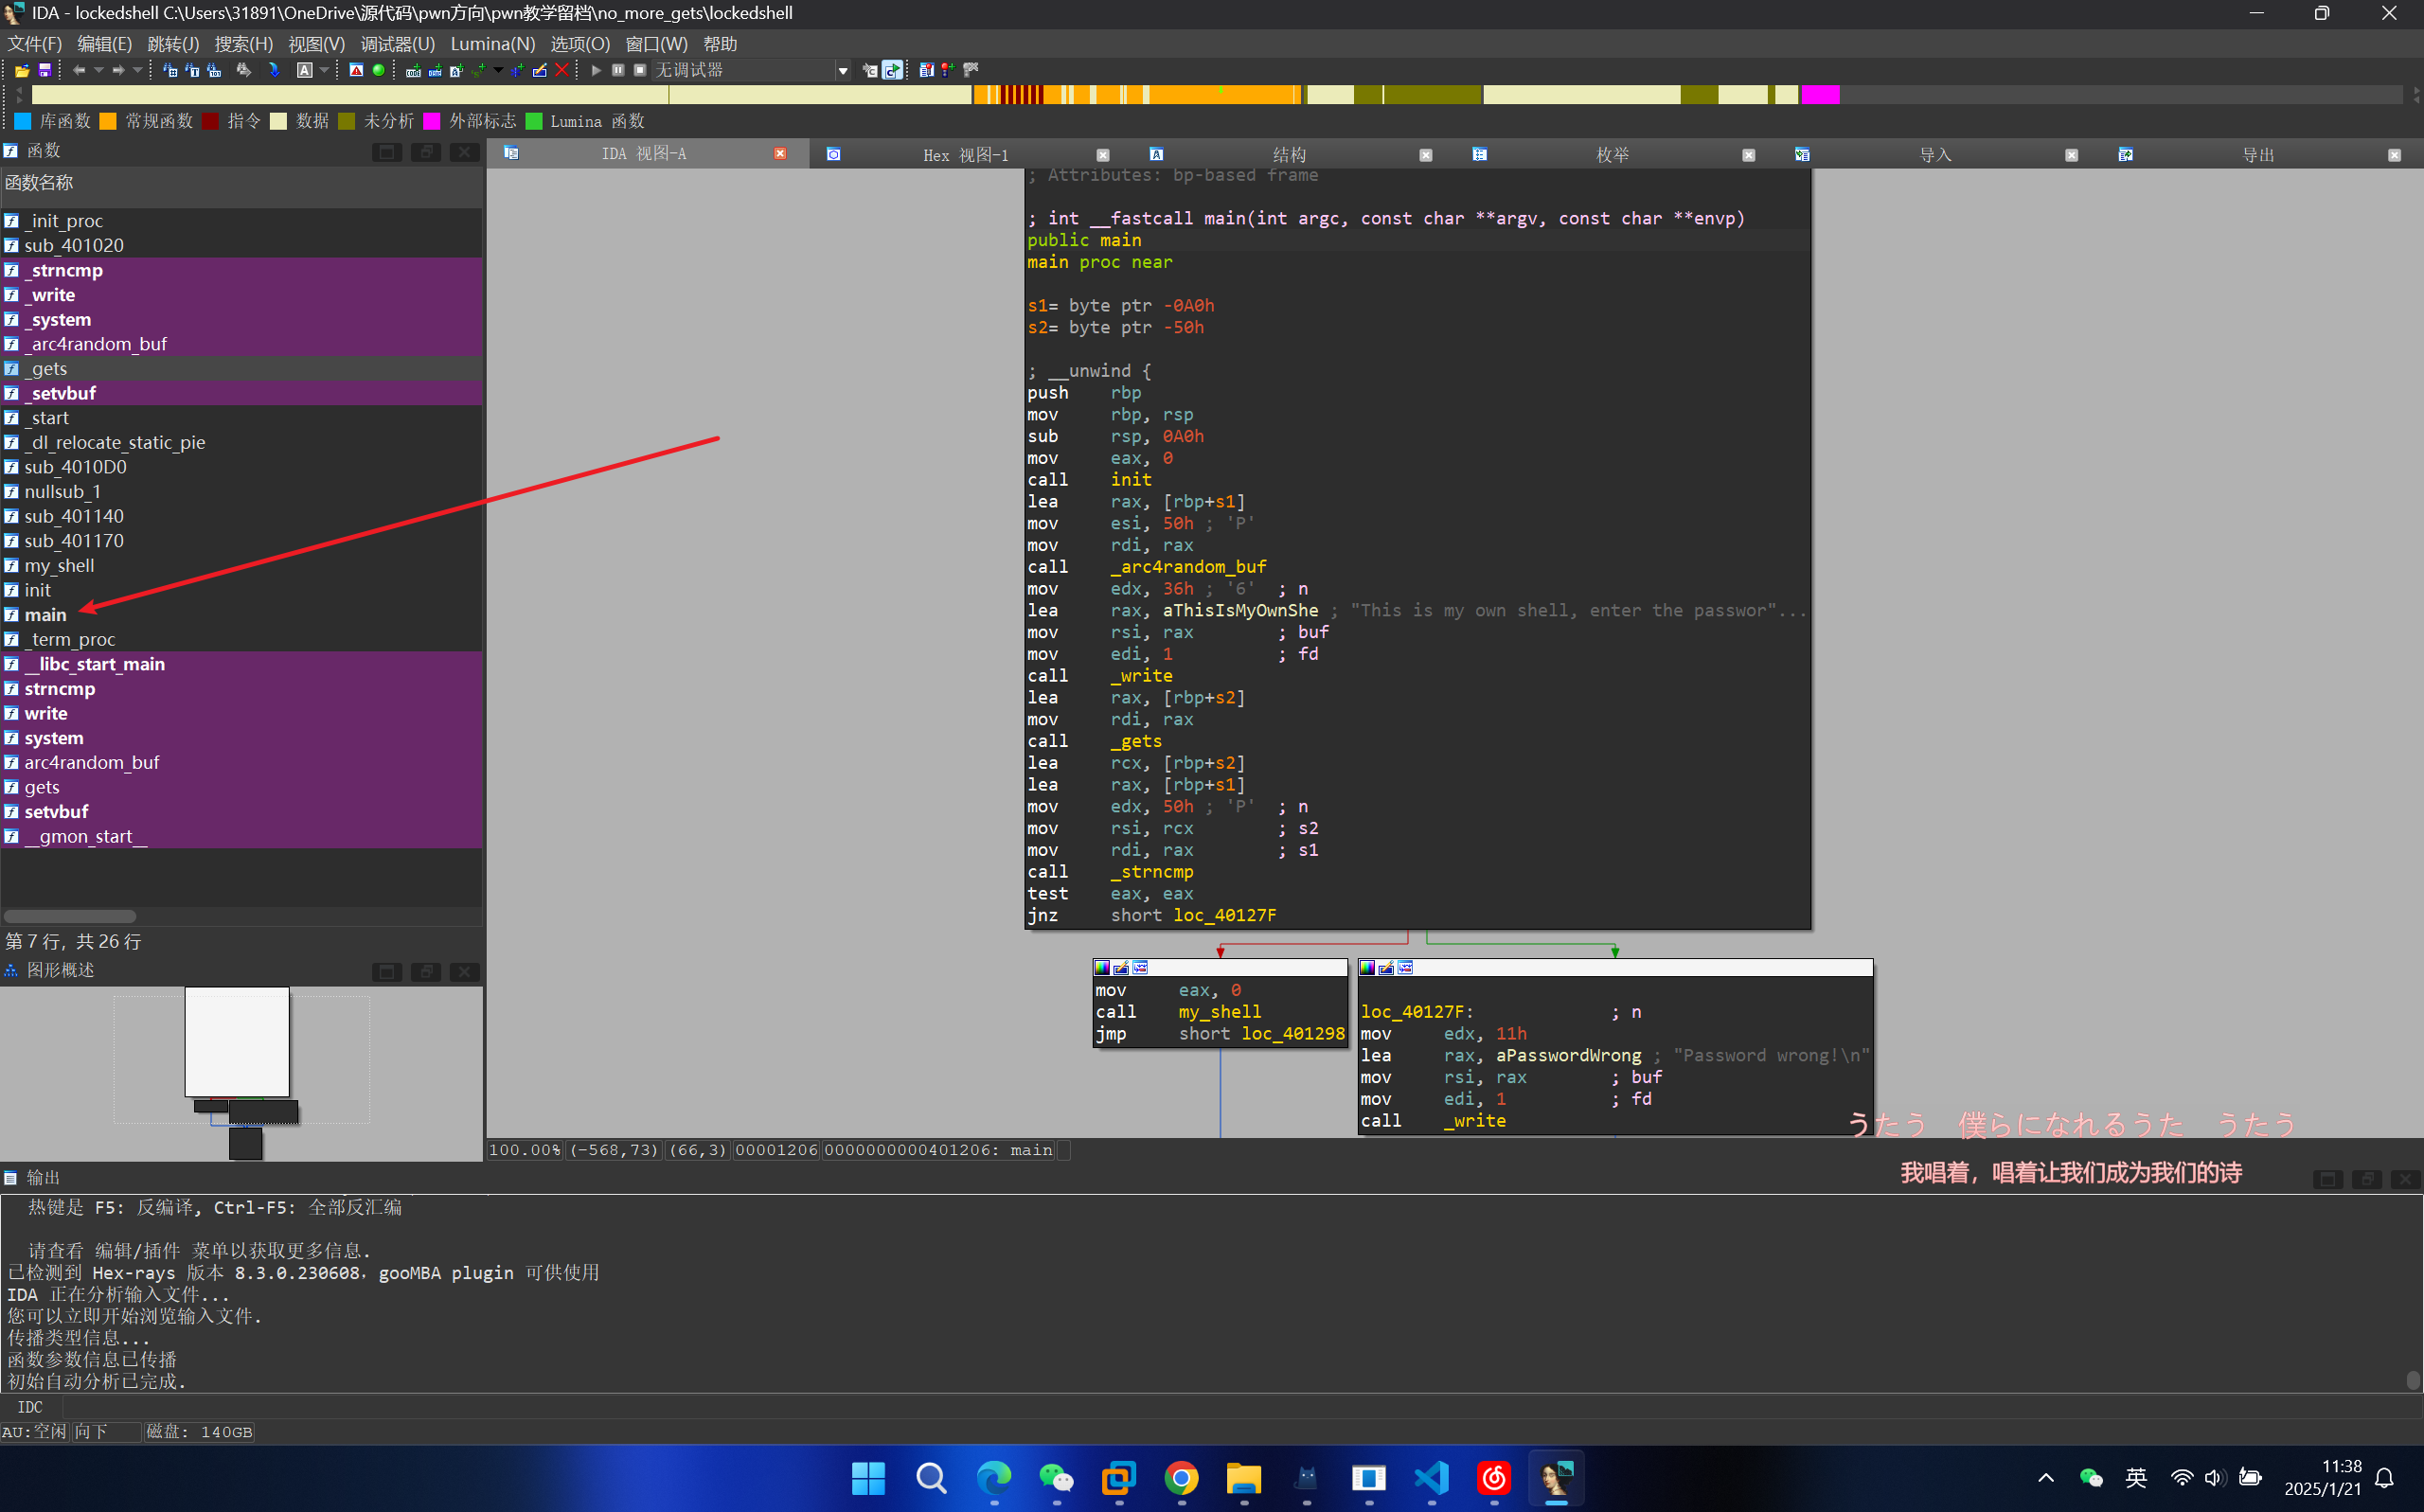The image size is (2424, 1512).
Task: Click the highlighted C play toolbar icon
Action: (892, 70)
